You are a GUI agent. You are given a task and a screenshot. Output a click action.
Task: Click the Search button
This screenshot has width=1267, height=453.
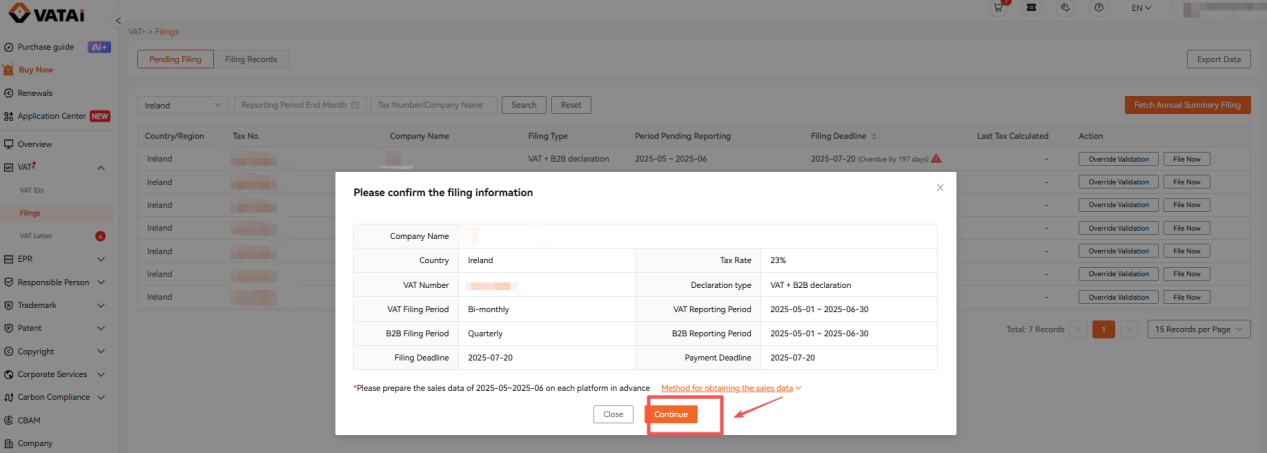point(525,104)
